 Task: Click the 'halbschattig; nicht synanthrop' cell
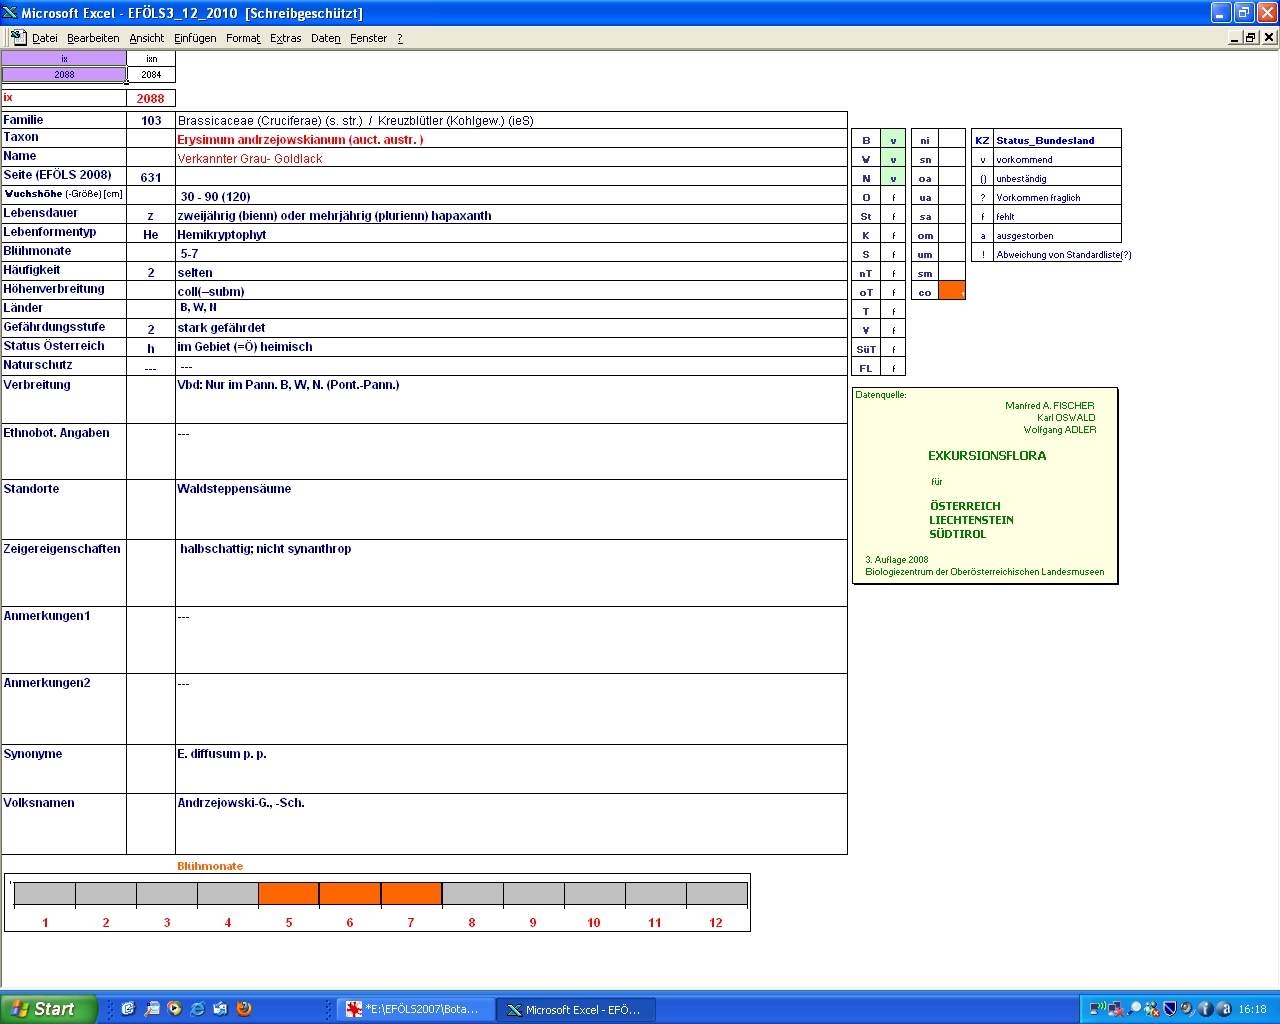(x=511, y=573)
